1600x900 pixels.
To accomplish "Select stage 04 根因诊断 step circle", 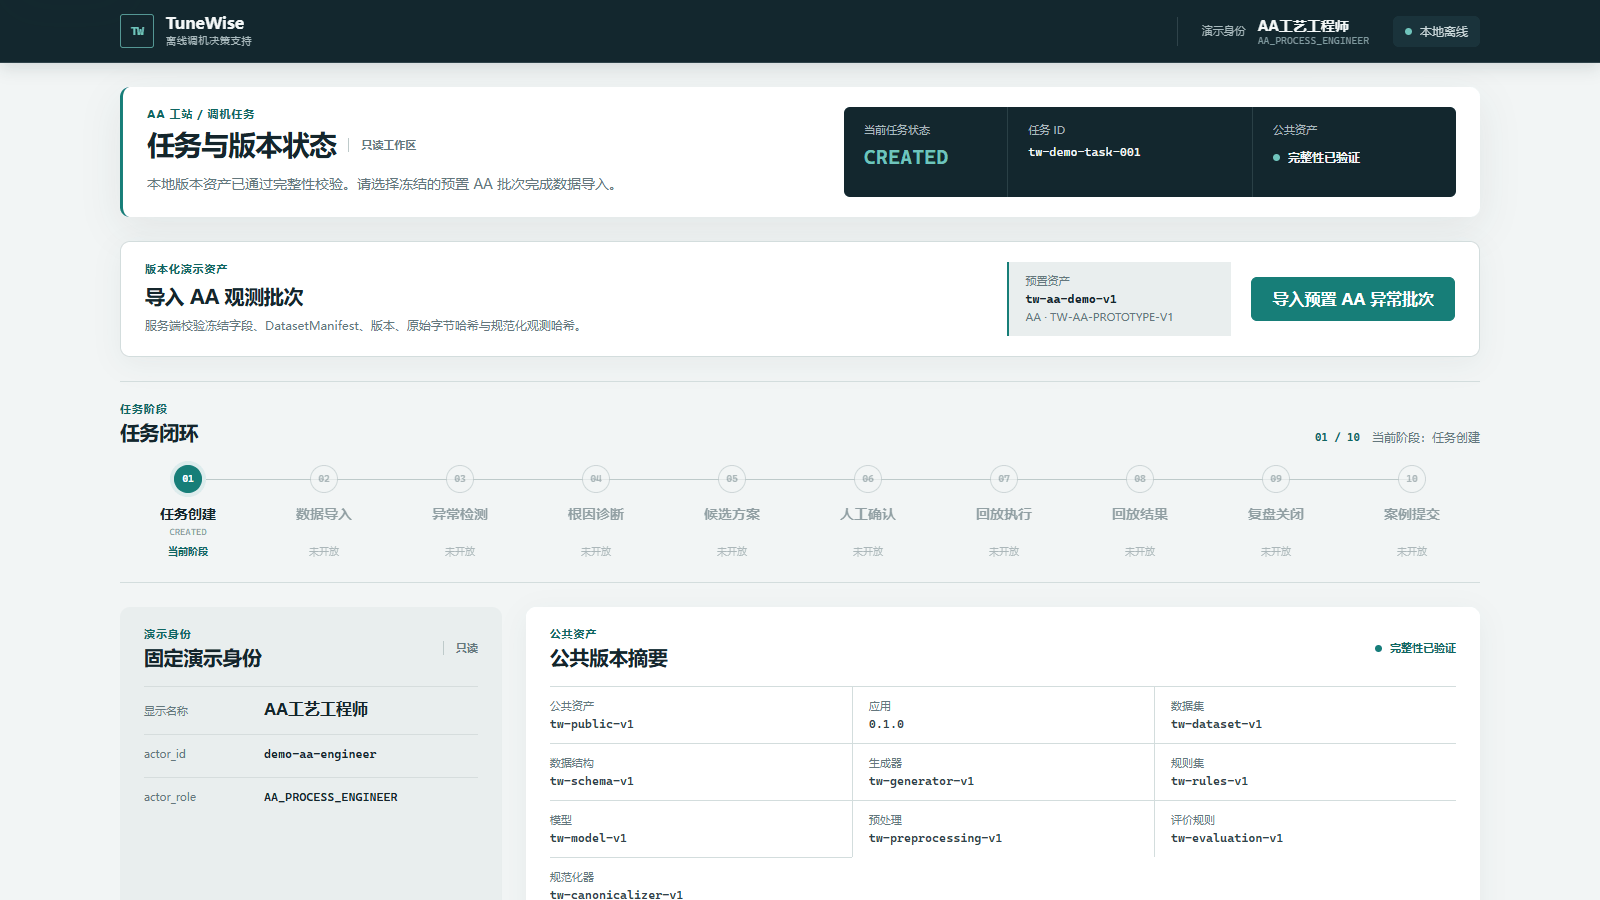I will point(596,479).
